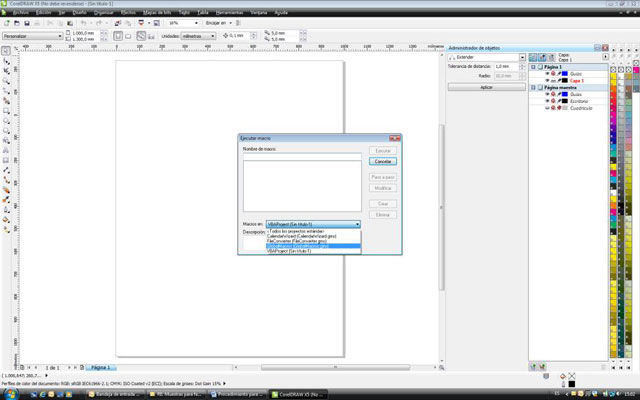Image resolution: width=640 pixels, height=400 pixels.
Task: Toggle visibility eye of Capa 1 layer
Action: tap(546, 80)
